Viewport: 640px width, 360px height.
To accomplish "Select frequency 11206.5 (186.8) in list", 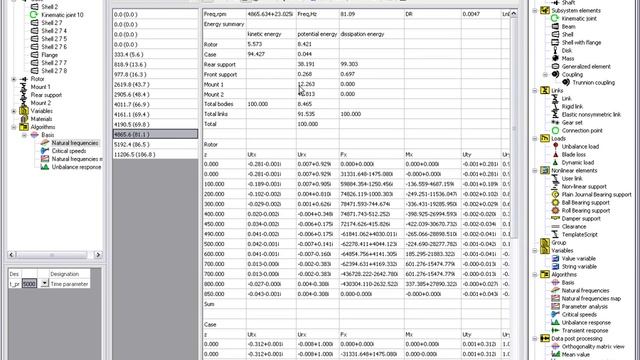I will [x=155, y=155].
